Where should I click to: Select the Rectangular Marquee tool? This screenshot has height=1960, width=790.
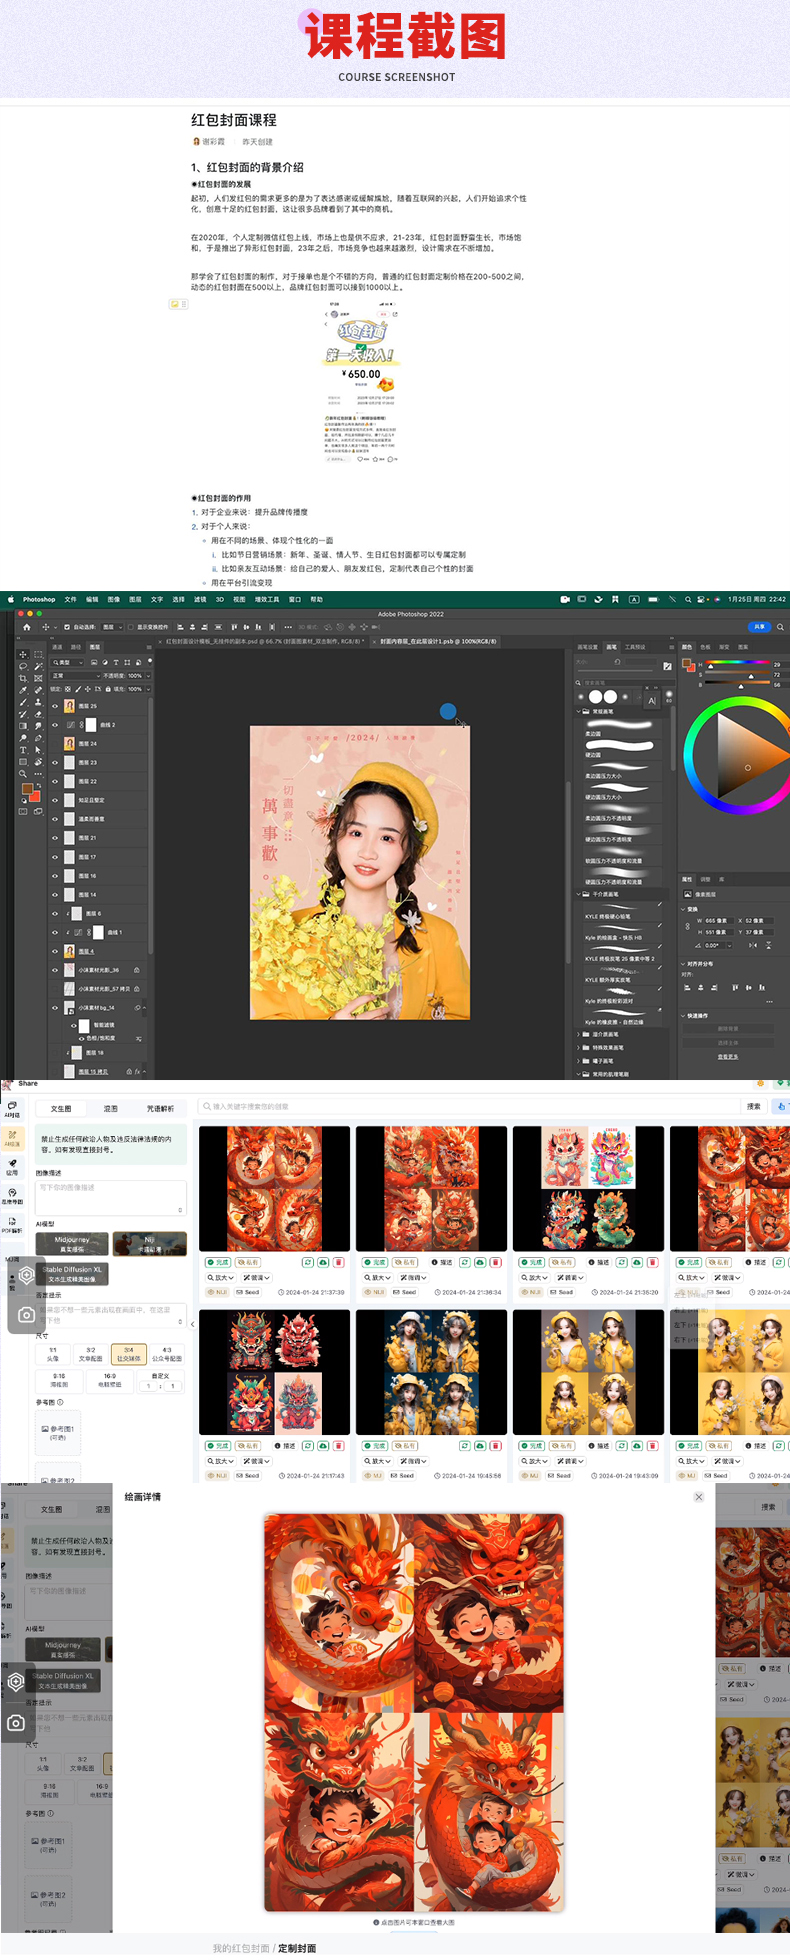pyautogui.click(x=38, y=655)
